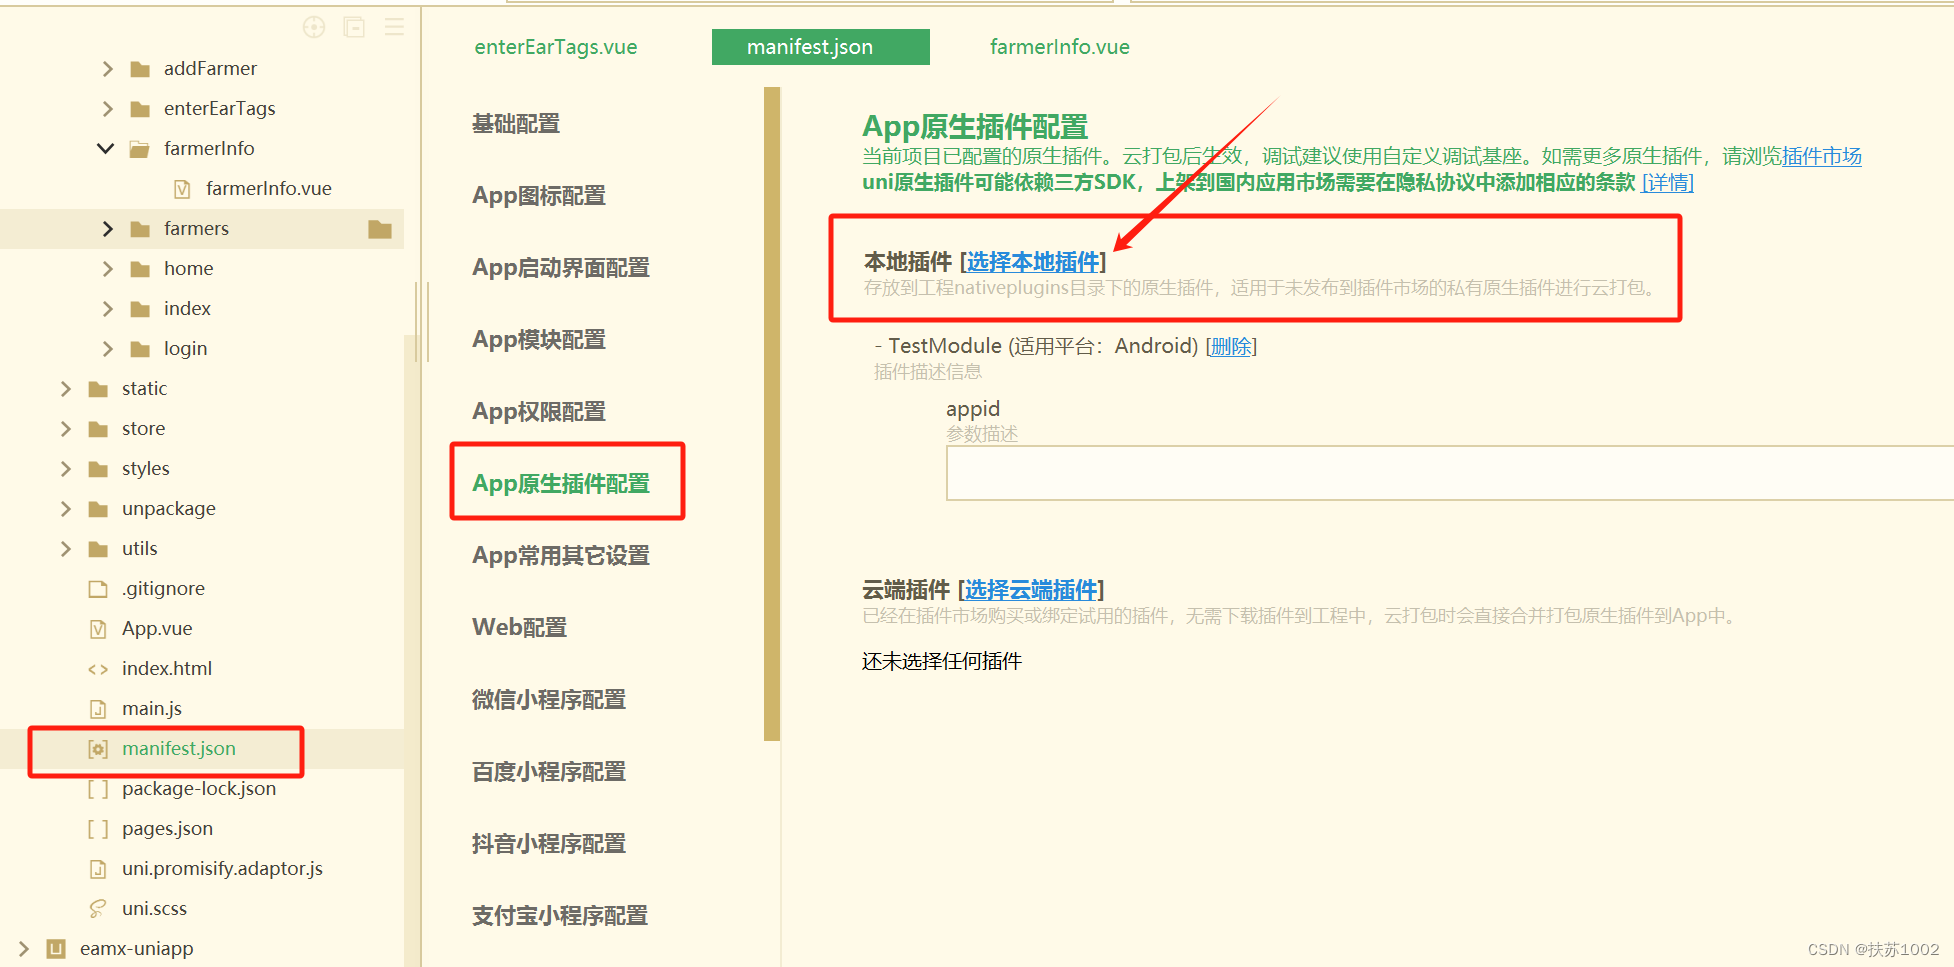Open the 插件市场 link
This screenshot has width=1954, height=967.
pos(1821,156)
